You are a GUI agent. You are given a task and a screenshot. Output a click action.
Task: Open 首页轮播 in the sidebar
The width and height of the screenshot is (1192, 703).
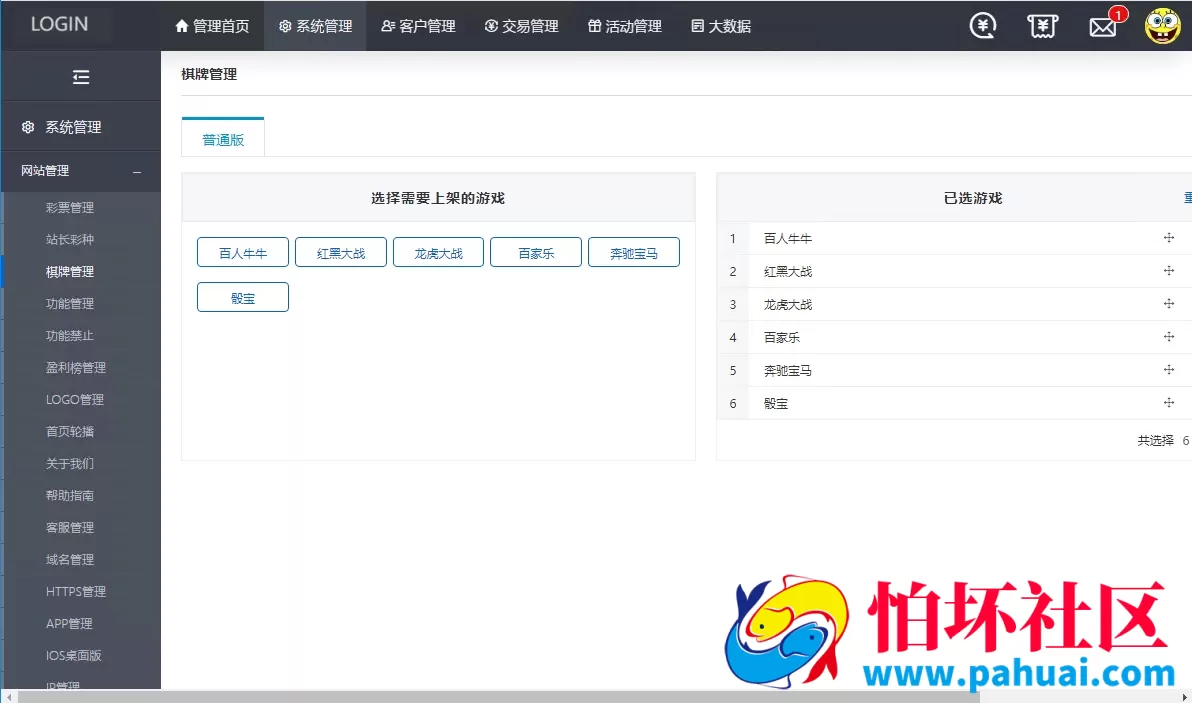tap(70, 431)
